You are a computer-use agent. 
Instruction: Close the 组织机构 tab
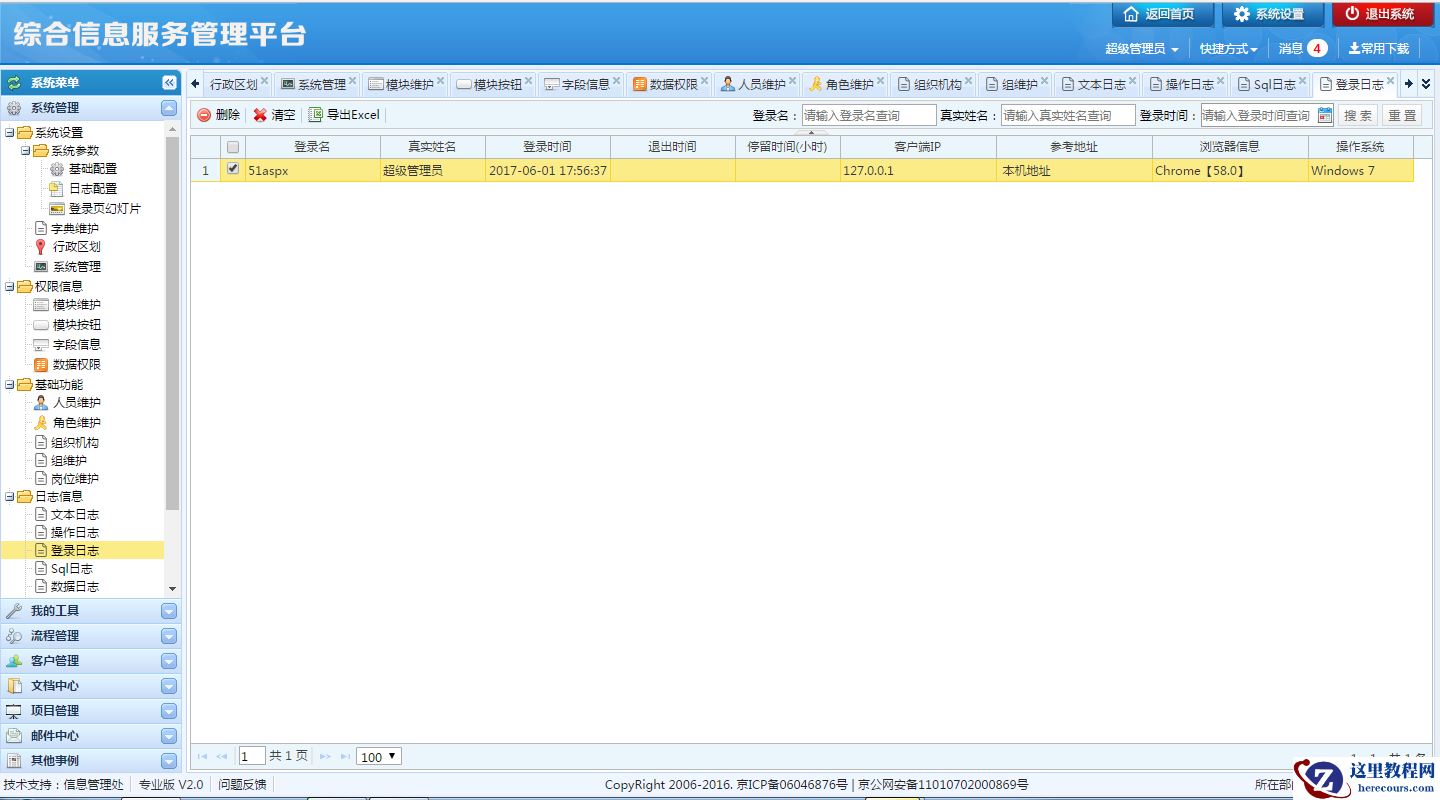(x=969, y=81)
